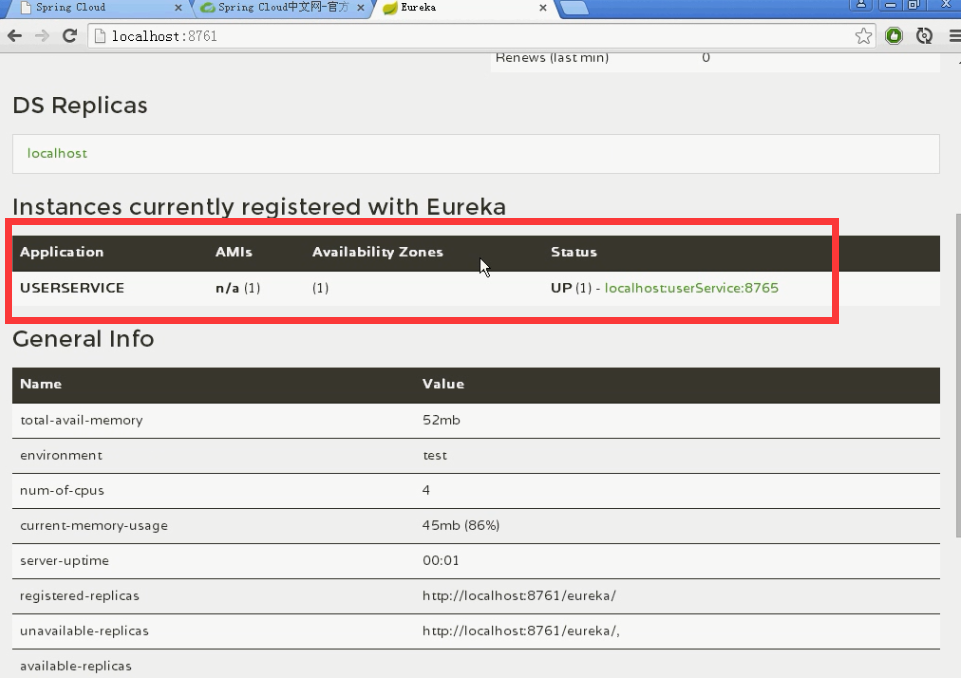Click the General Info heading
This screenshot has width=961, height=678.
click(83, 339)
